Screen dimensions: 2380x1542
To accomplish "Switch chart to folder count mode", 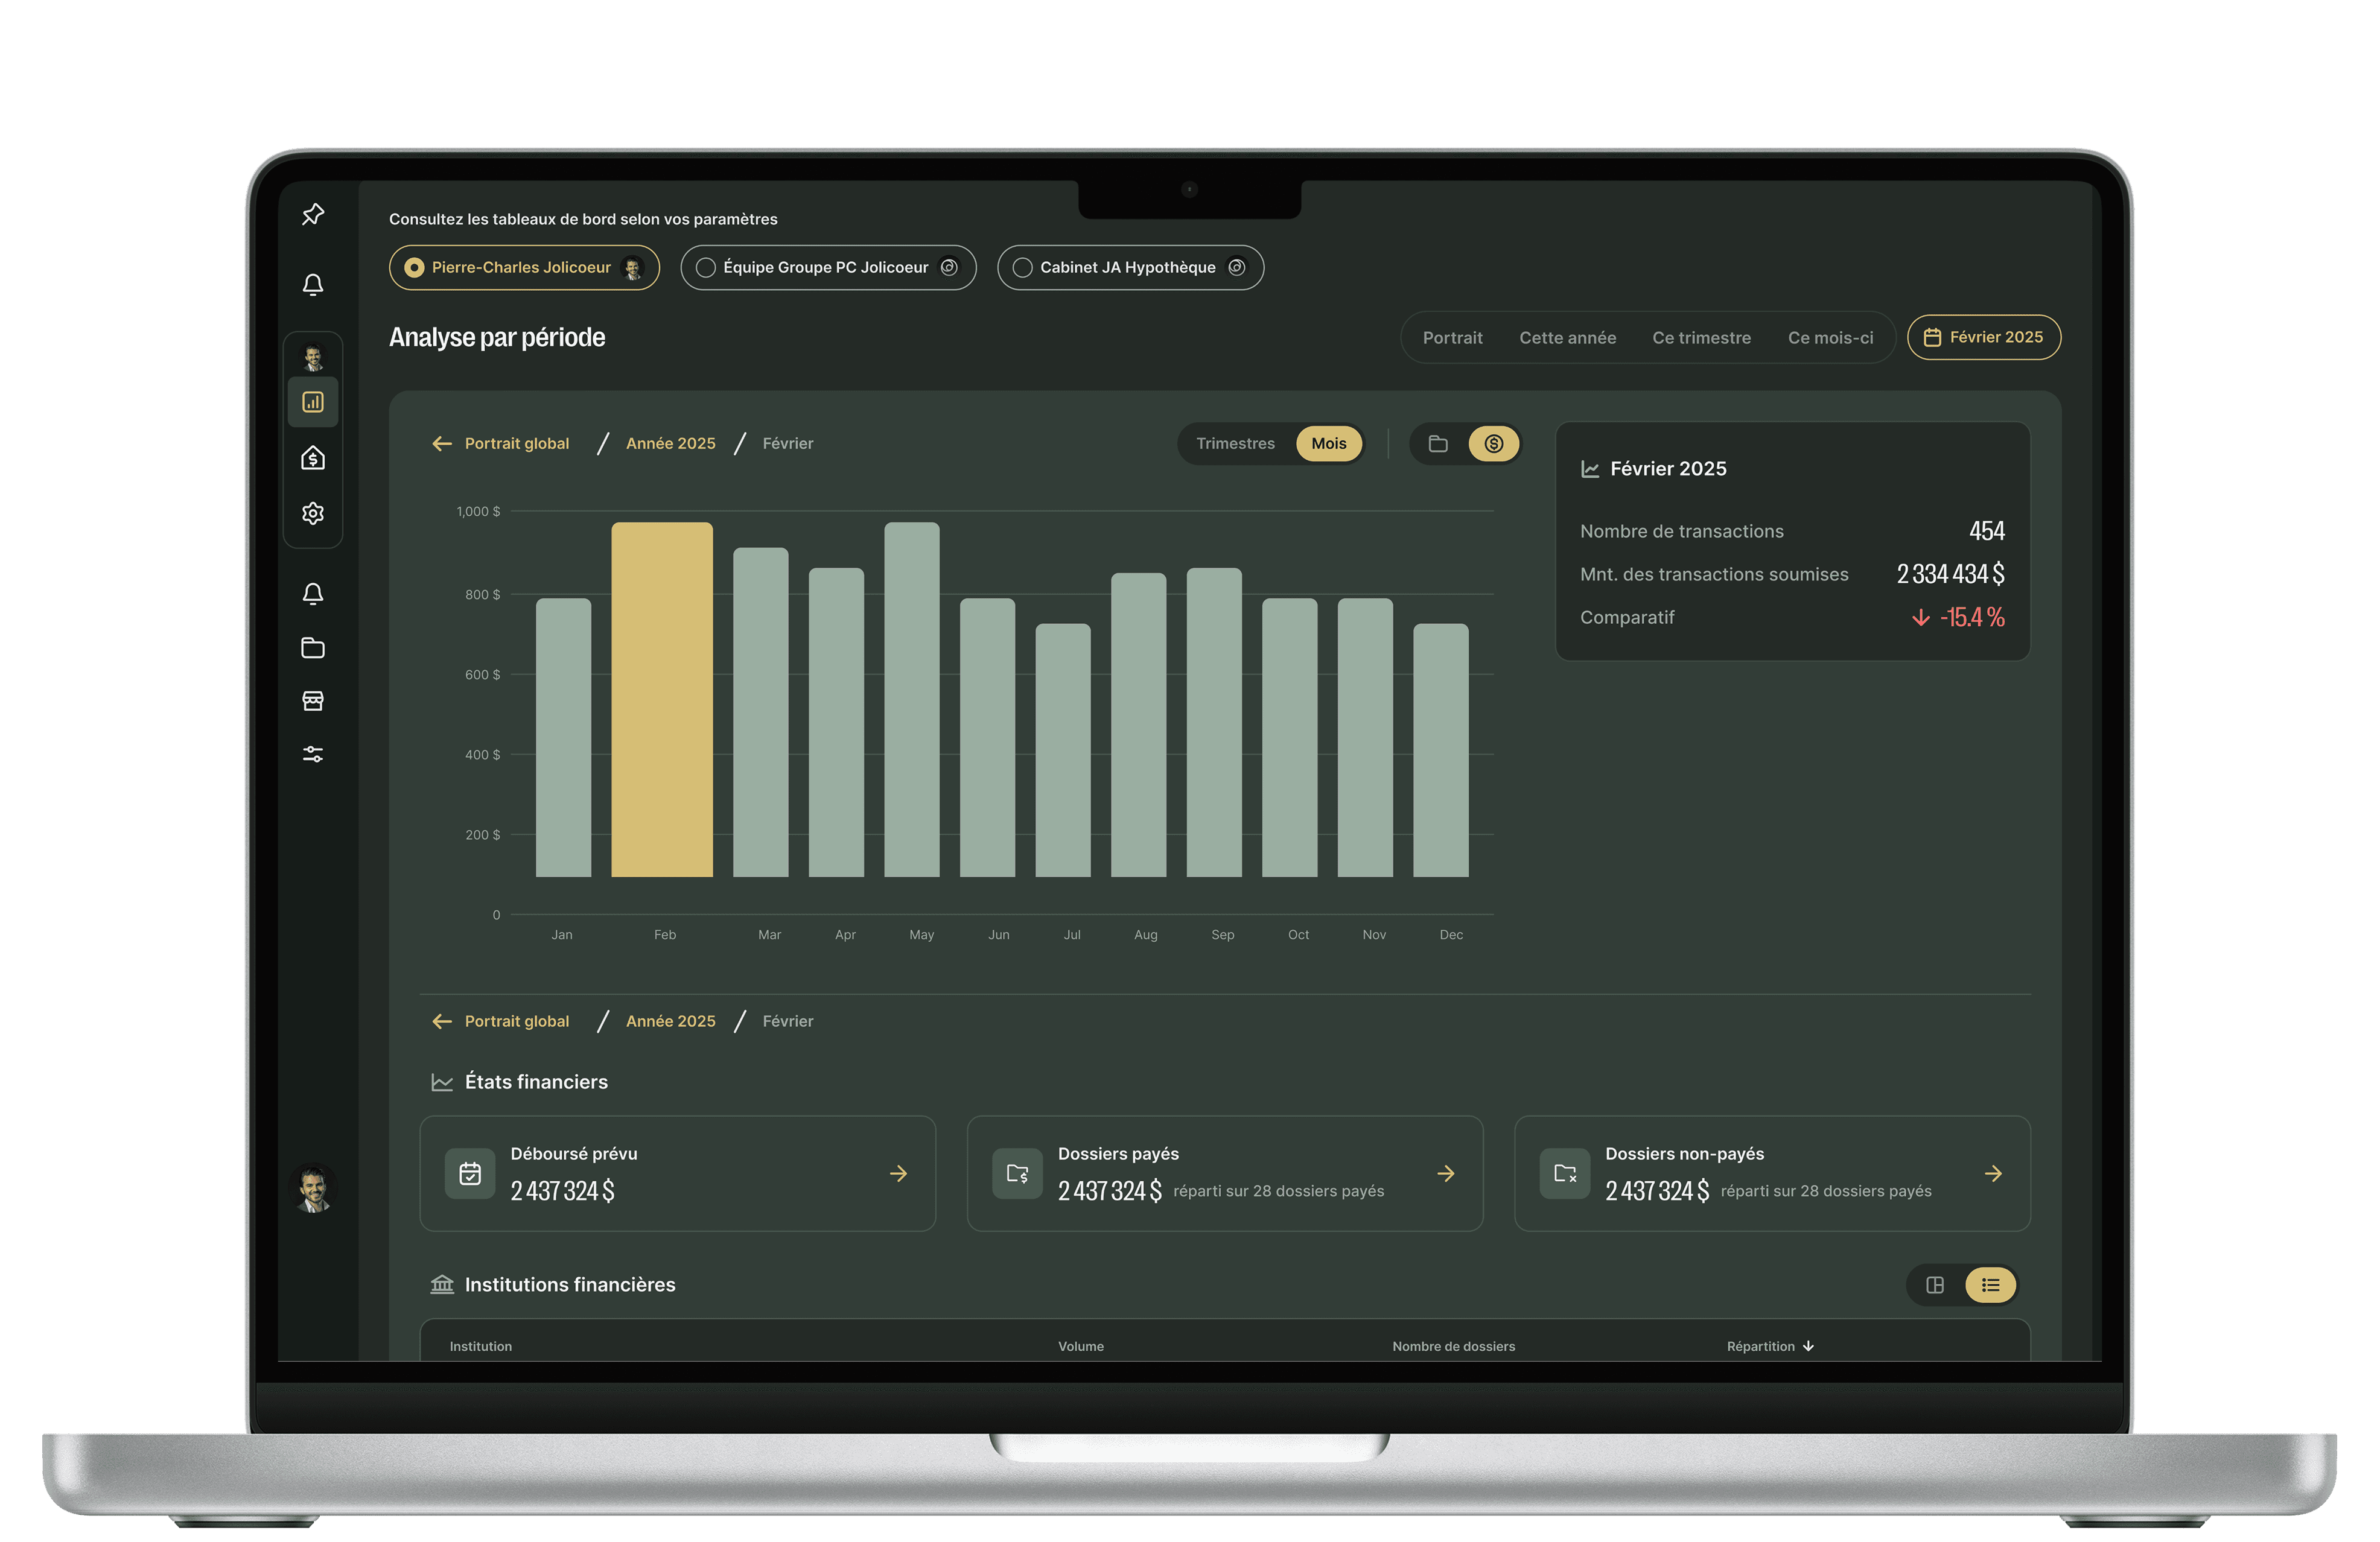I will pos(1438,444).
